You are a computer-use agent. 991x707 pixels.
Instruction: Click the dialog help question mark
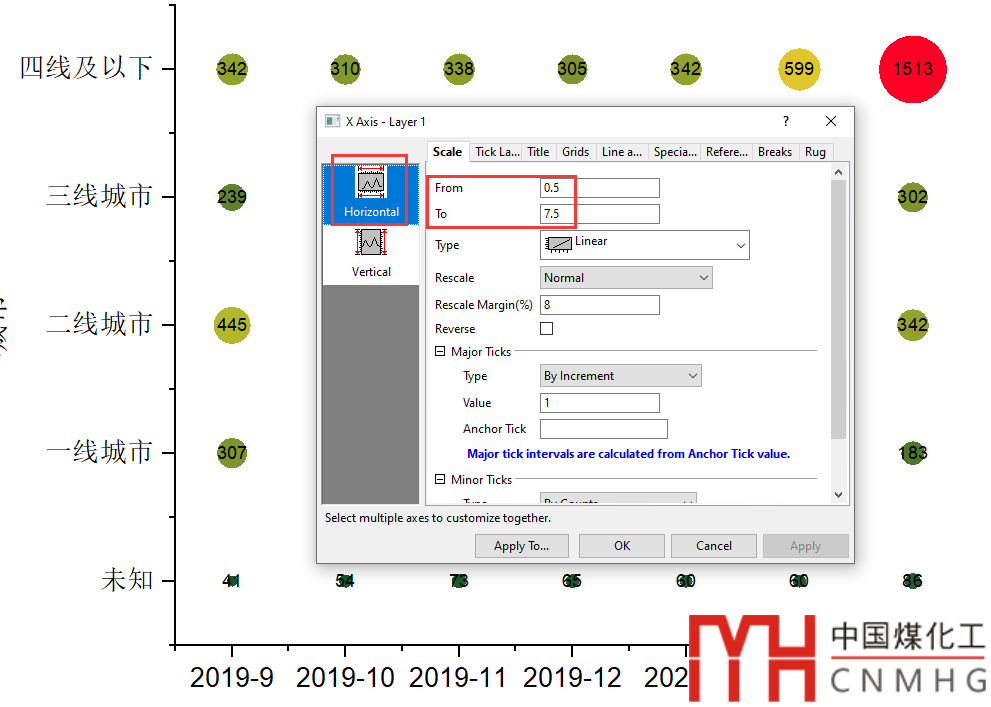785,121
